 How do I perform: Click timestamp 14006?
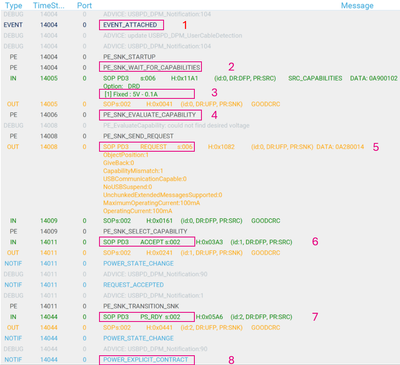click(49, 115)
